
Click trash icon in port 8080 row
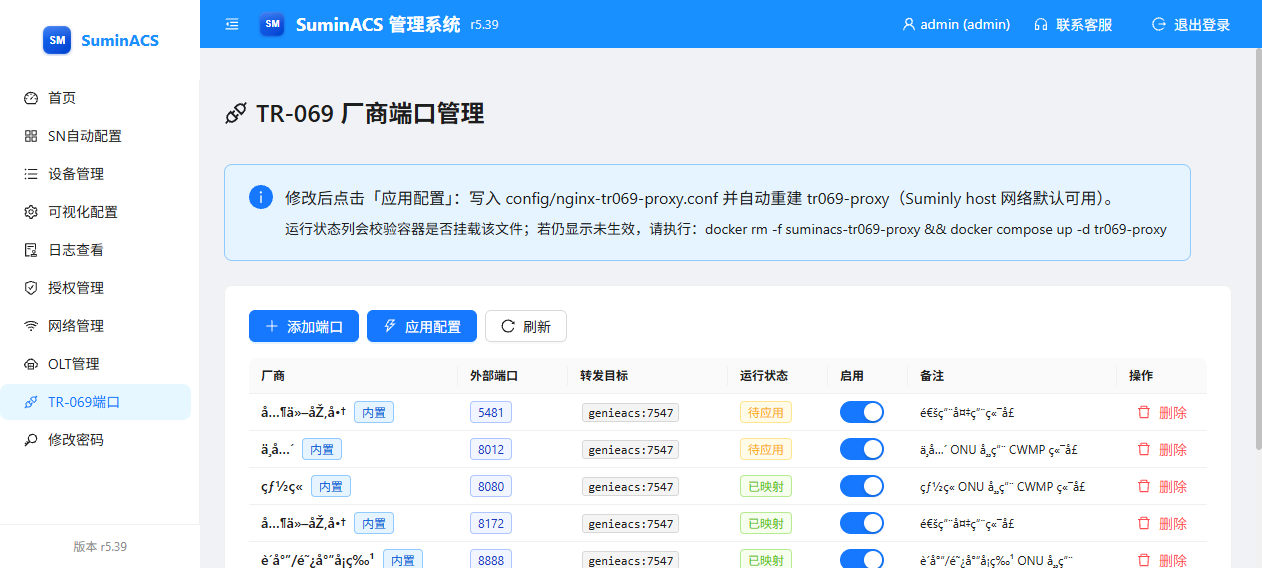pyautogui.click(x=1144, y=486)
